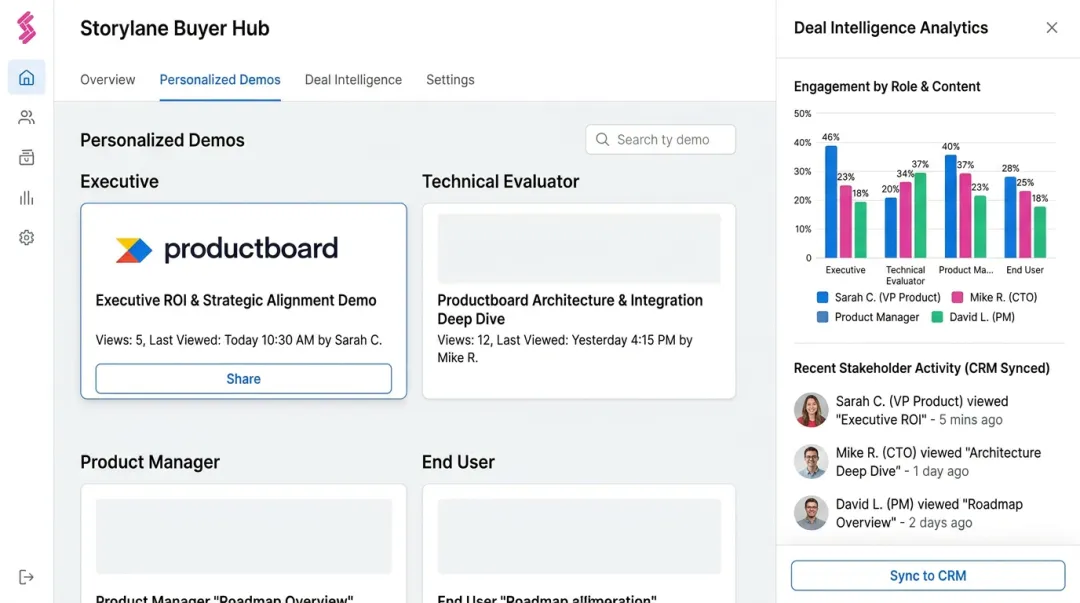Viewport: 1080px width, 603px height.
Task: Click the 37% Technical Evaluator green bar
Action: coord(920,215)
